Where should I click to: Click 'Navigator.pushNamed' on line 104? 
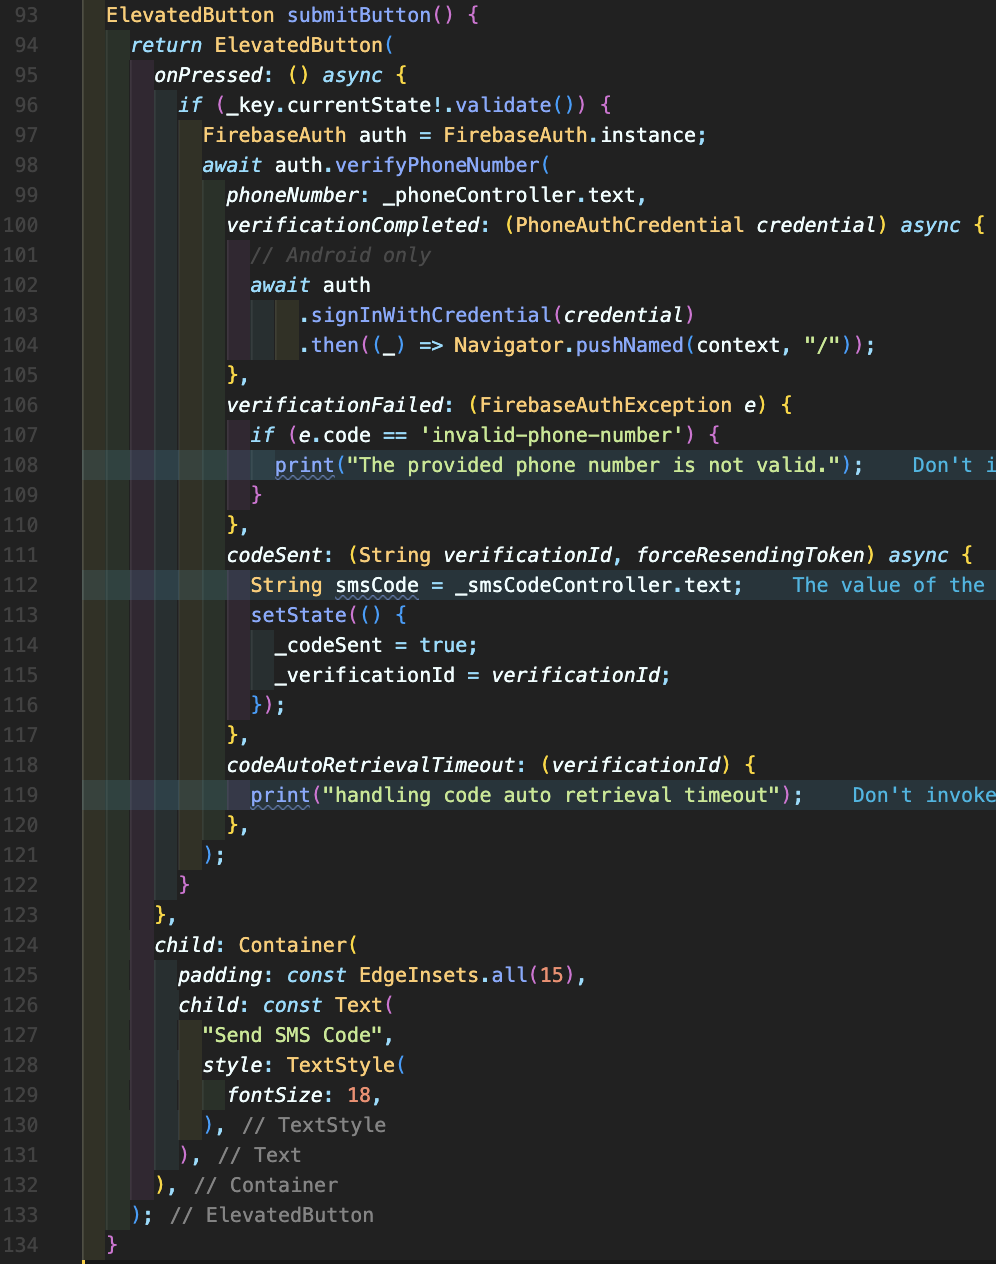568,345
